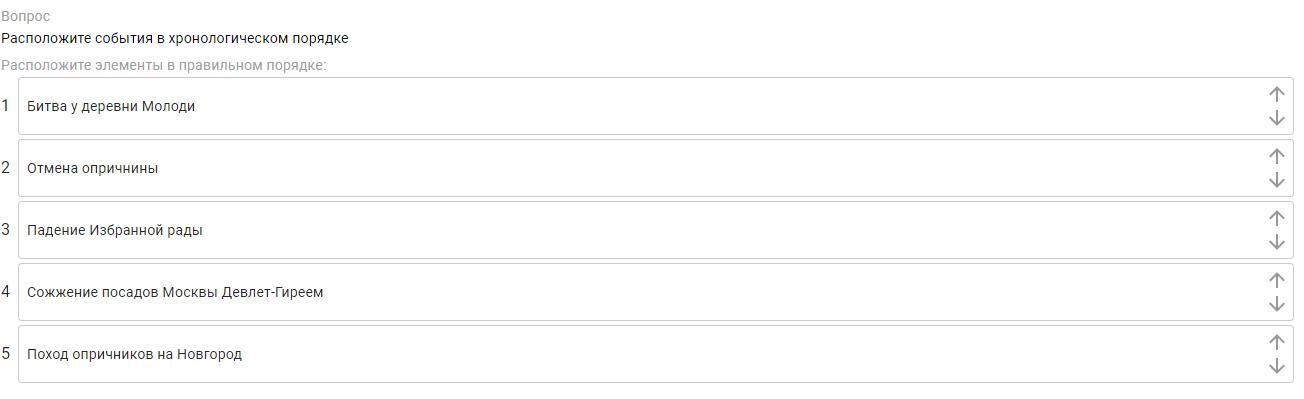Click the question text about chronological order

point(175,38)
